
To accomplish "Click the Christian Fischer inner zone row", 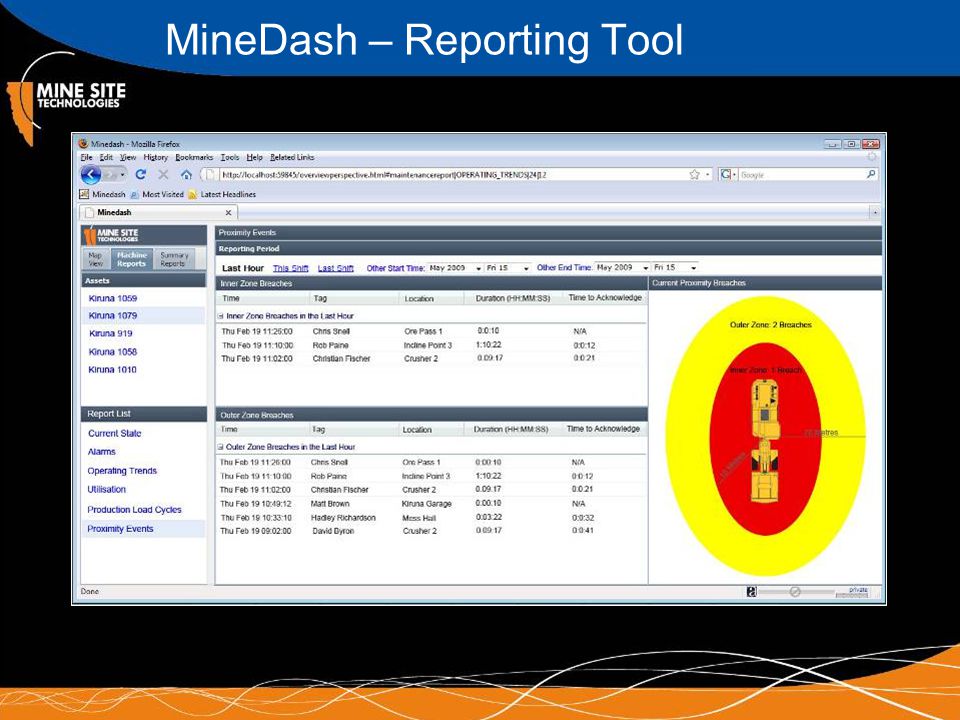I will click(x=431, y=359).
